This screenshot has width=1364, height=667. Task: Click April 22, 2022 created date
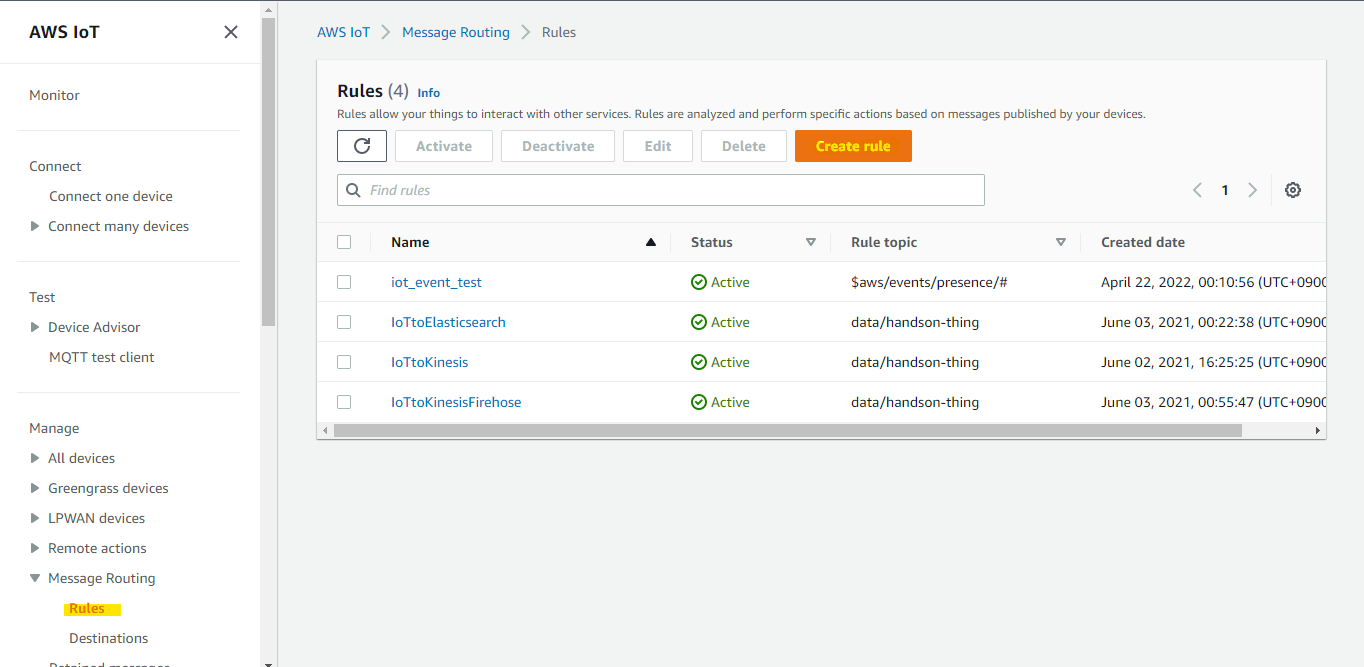(1213, 282)
